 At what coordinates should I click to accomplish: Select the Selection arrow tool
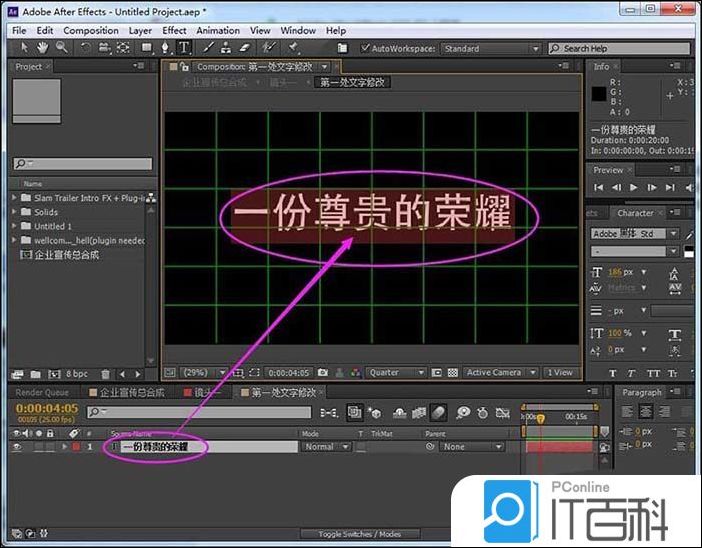[24, 48]
